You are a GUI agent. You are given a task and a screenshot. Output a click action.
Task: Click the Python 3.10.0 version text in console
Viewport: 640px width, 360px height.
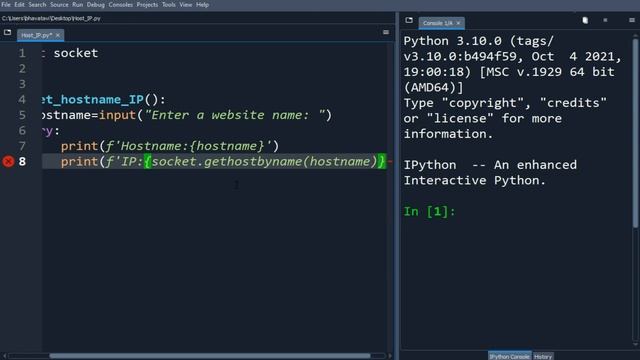coord(452,41)
